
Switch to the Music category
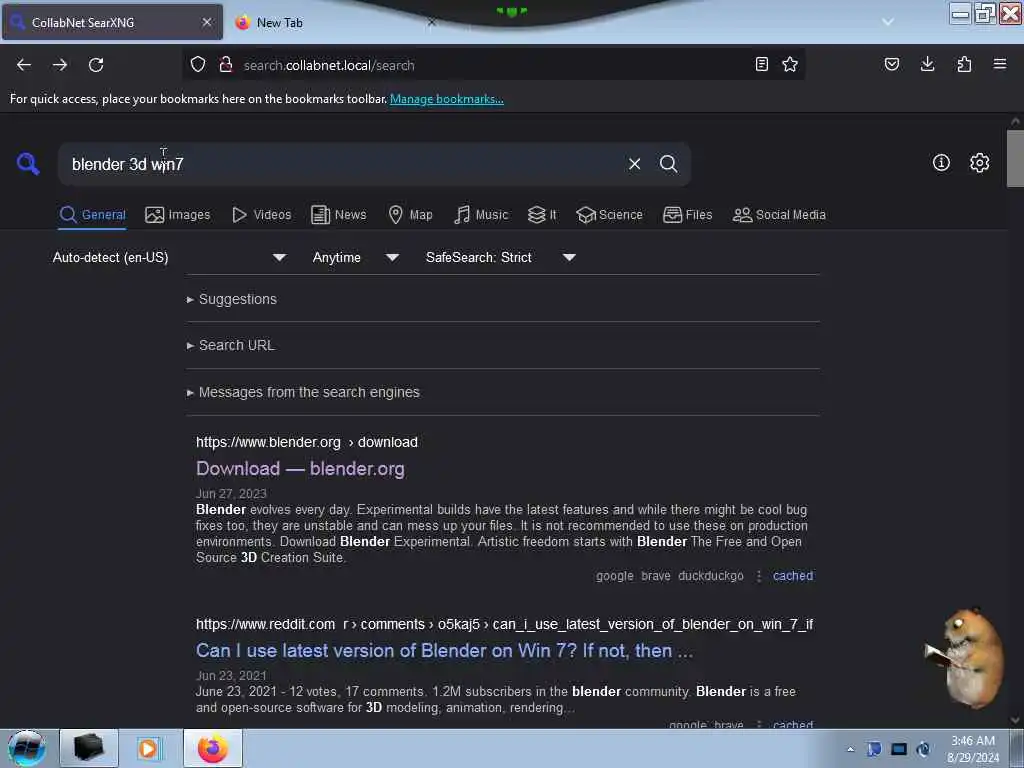click(x=481, y=215)
